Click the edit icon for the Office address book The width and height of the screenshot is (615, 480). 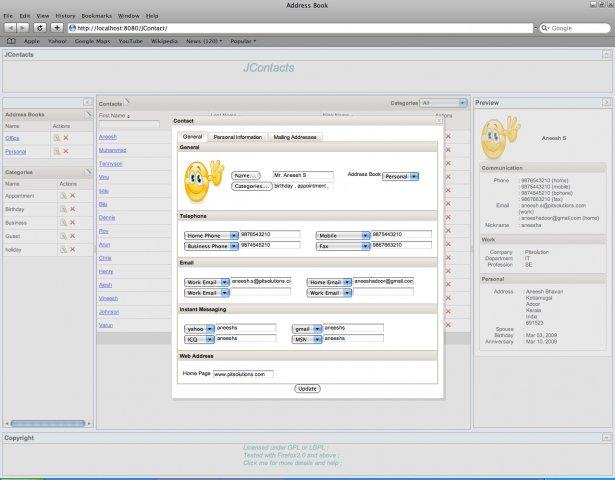tap(57, 138)
